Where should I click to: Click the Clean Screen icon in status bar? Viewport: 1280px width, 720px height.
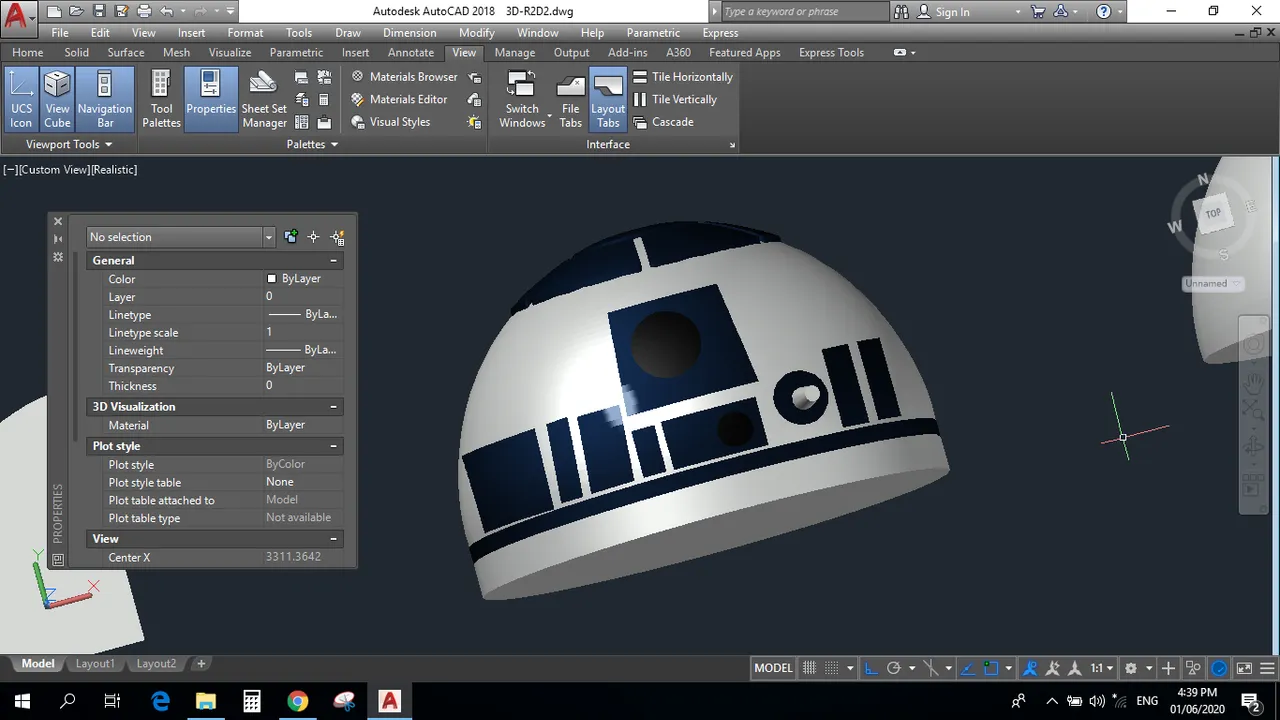coord(1244,668)
